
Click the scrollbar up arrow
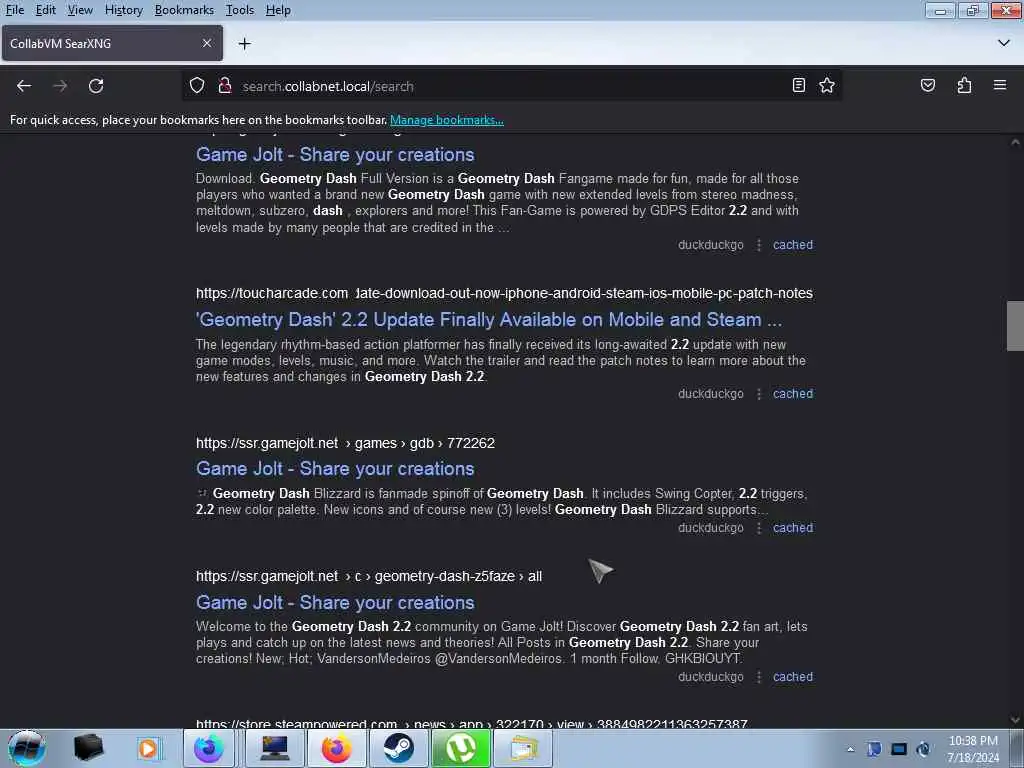point(1015,142)
